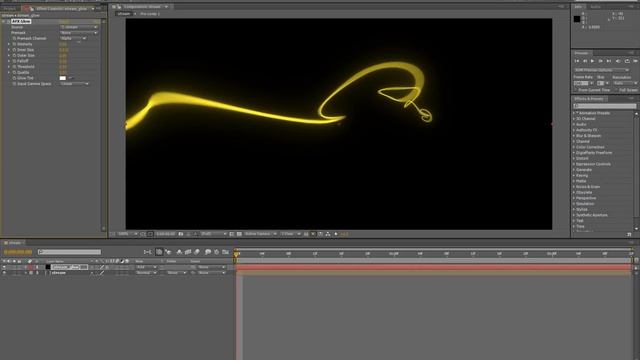Select the Preview panel tab

[581, 53]
